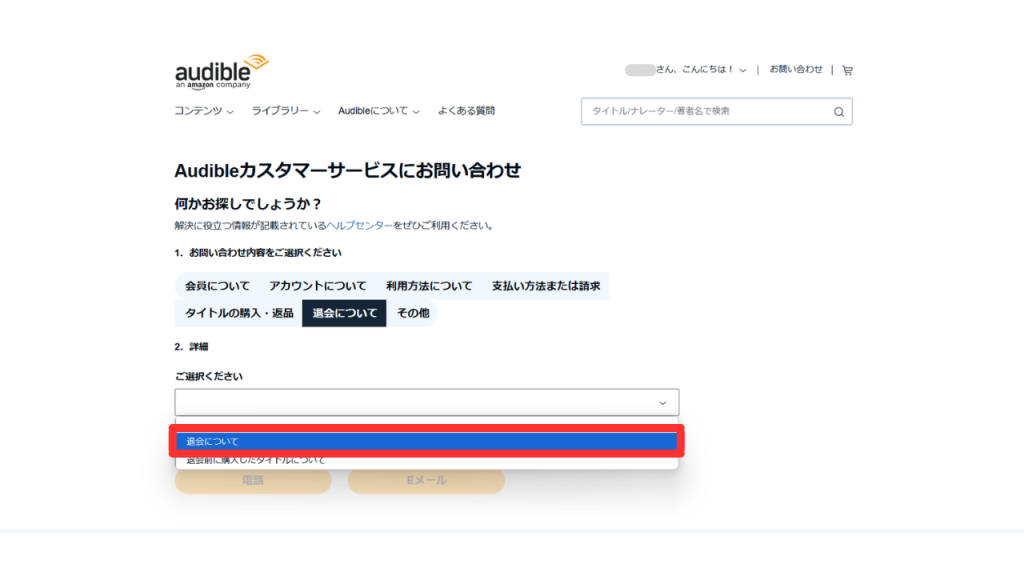Click the 電話 contact button

[x=253, y=481]
